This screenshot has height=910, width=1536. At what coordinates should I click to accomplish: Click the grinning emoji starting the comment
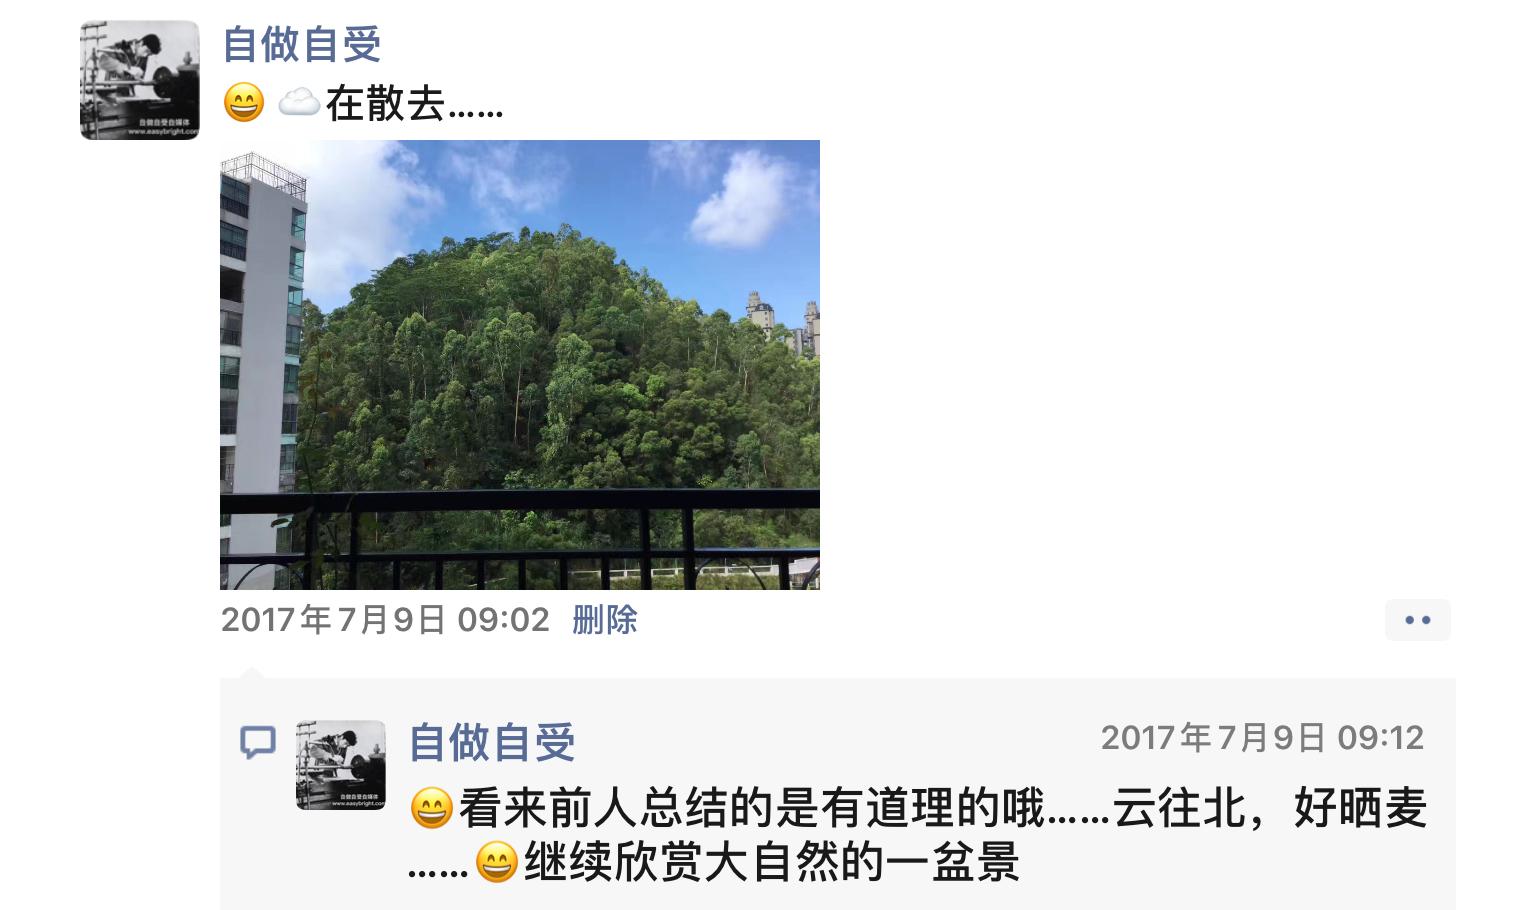[x=432, y=808]
